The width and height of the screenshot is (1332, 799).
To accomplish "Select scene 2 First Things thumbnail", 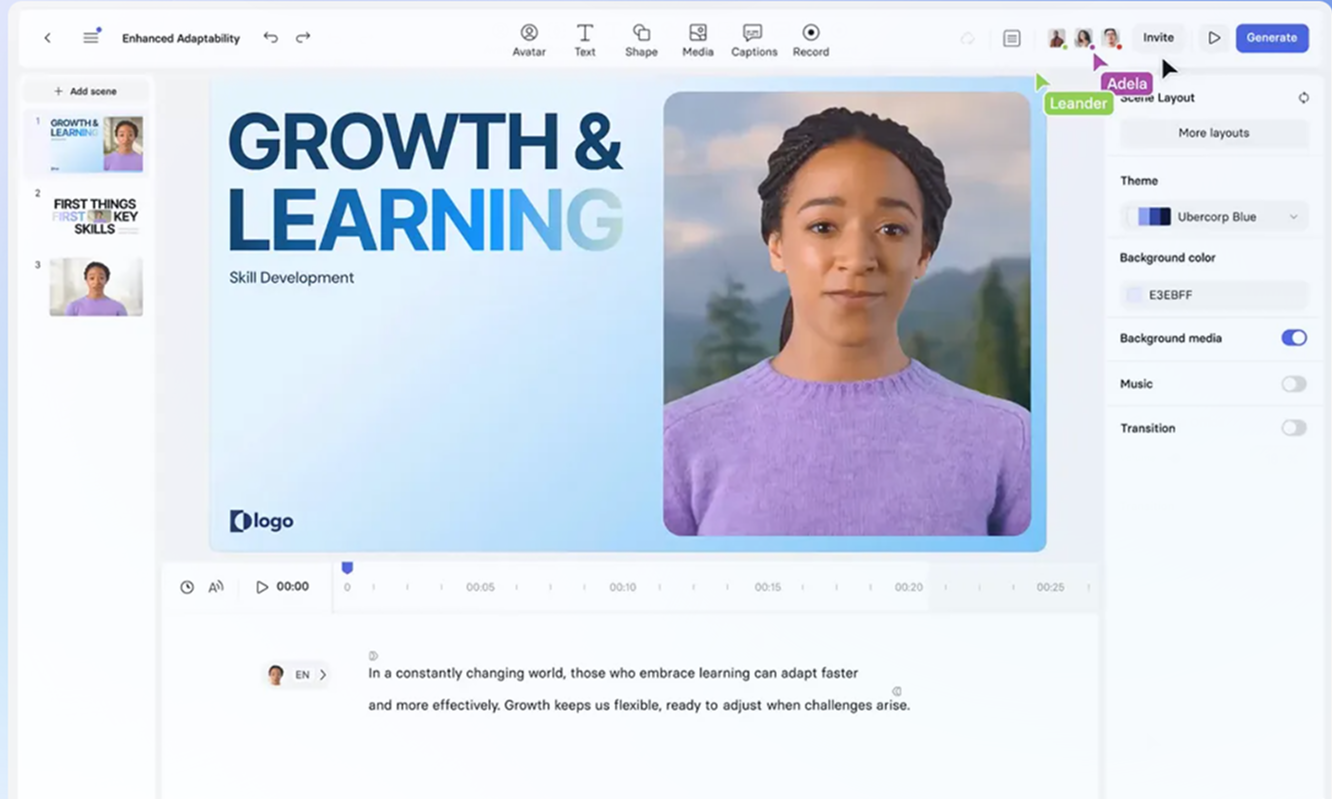I will click(x=96, y=216).
